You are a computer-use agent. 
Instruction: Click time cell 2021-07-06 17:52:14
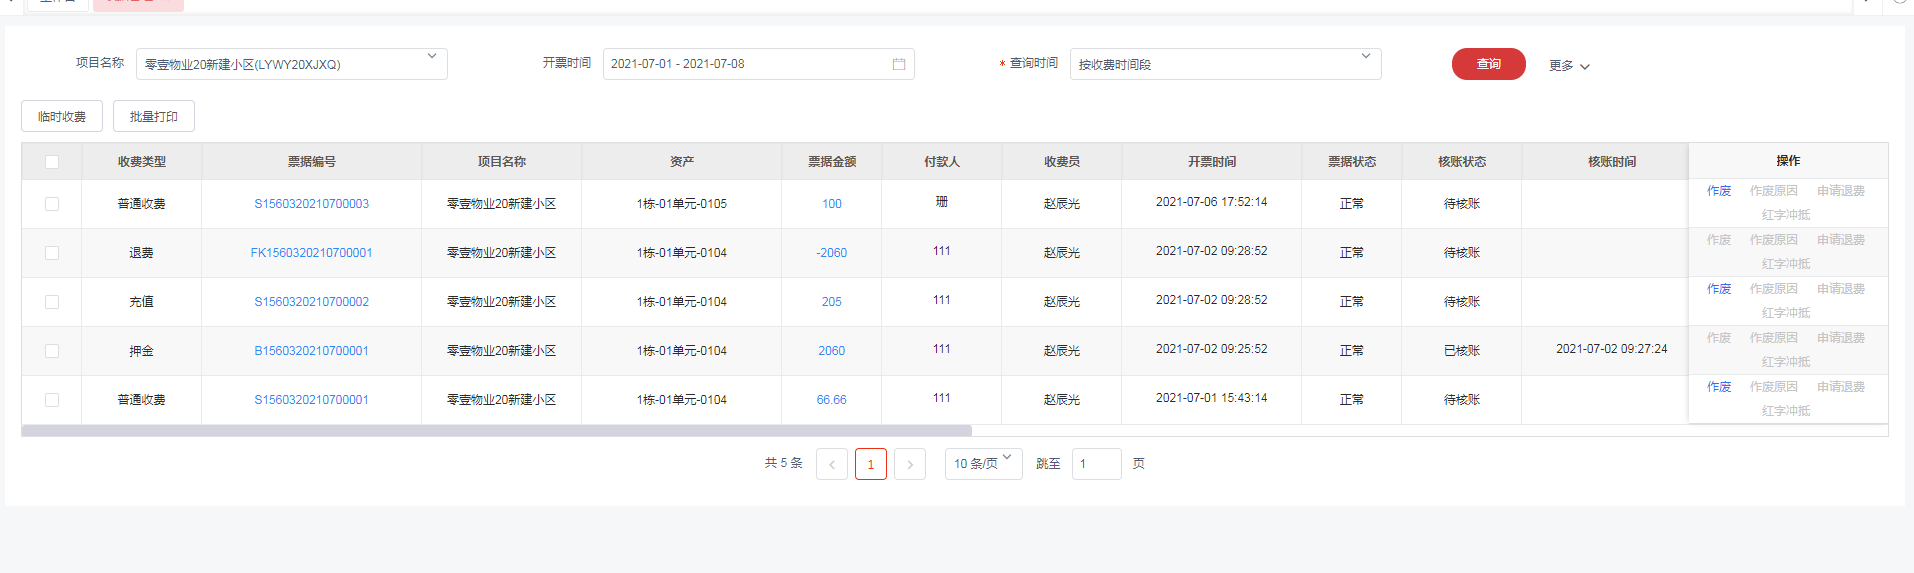[1212, 202]
